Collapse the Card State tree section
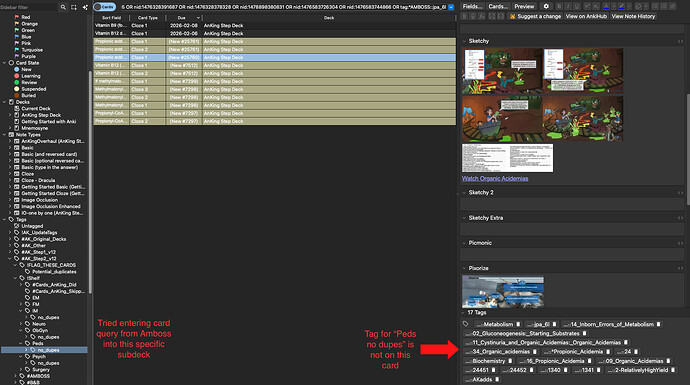This screenshot has height=385, width=690. 4,63
